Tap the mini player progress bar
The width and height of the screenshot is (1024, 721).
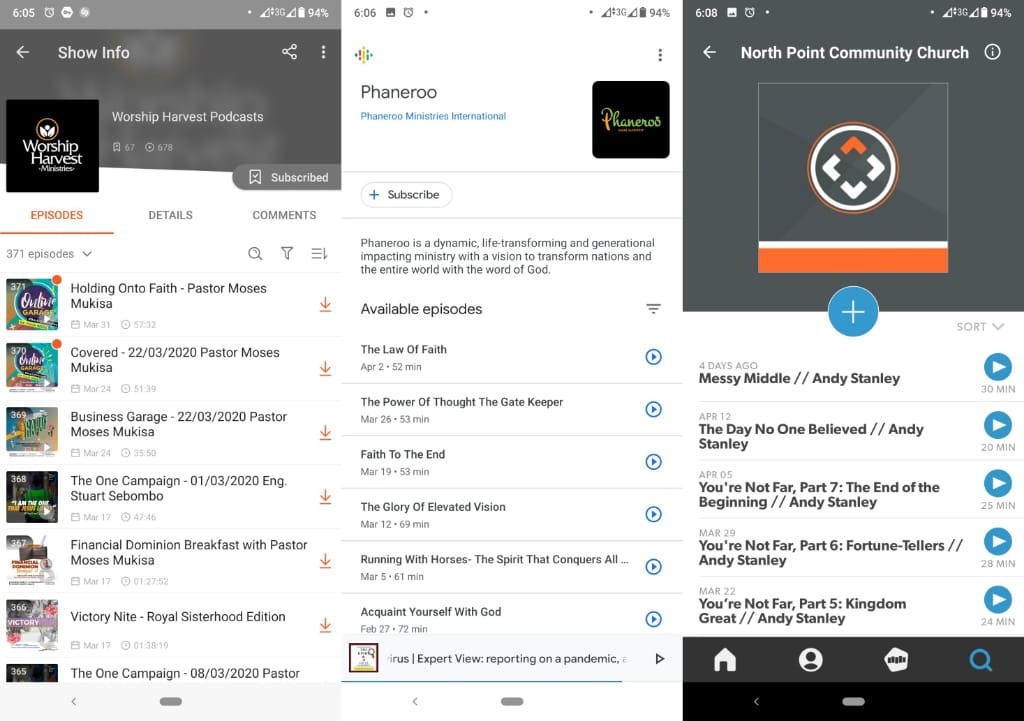[x=512, y=681]
